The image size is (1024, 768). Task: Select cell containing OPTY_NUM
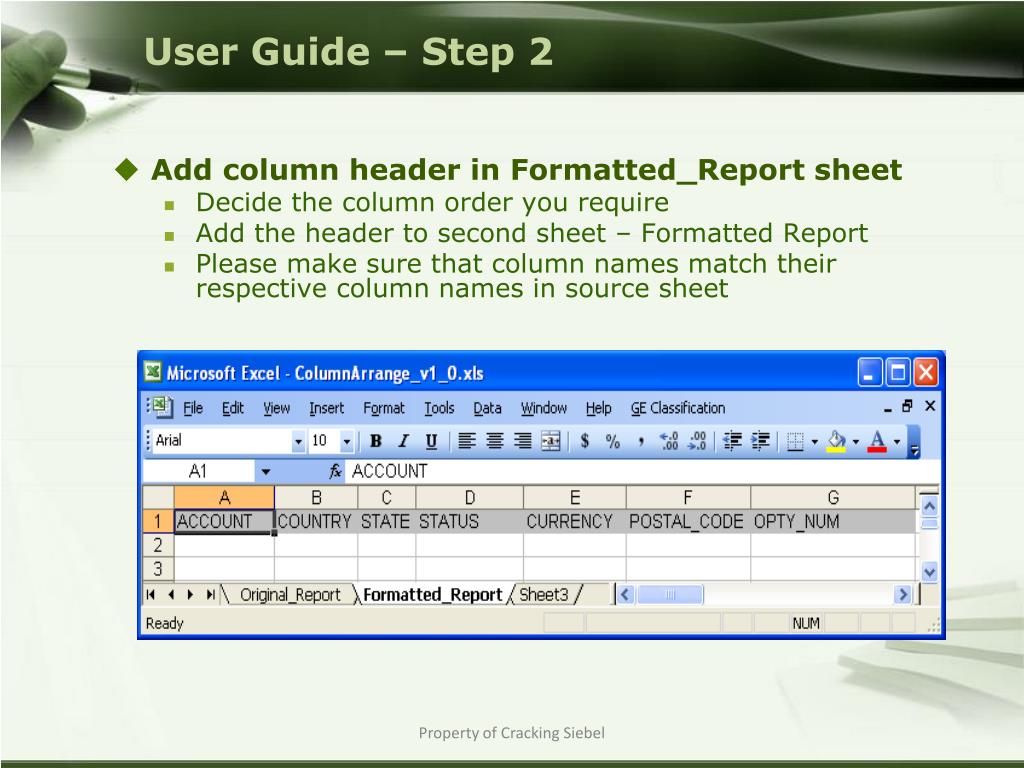(833, 522)
